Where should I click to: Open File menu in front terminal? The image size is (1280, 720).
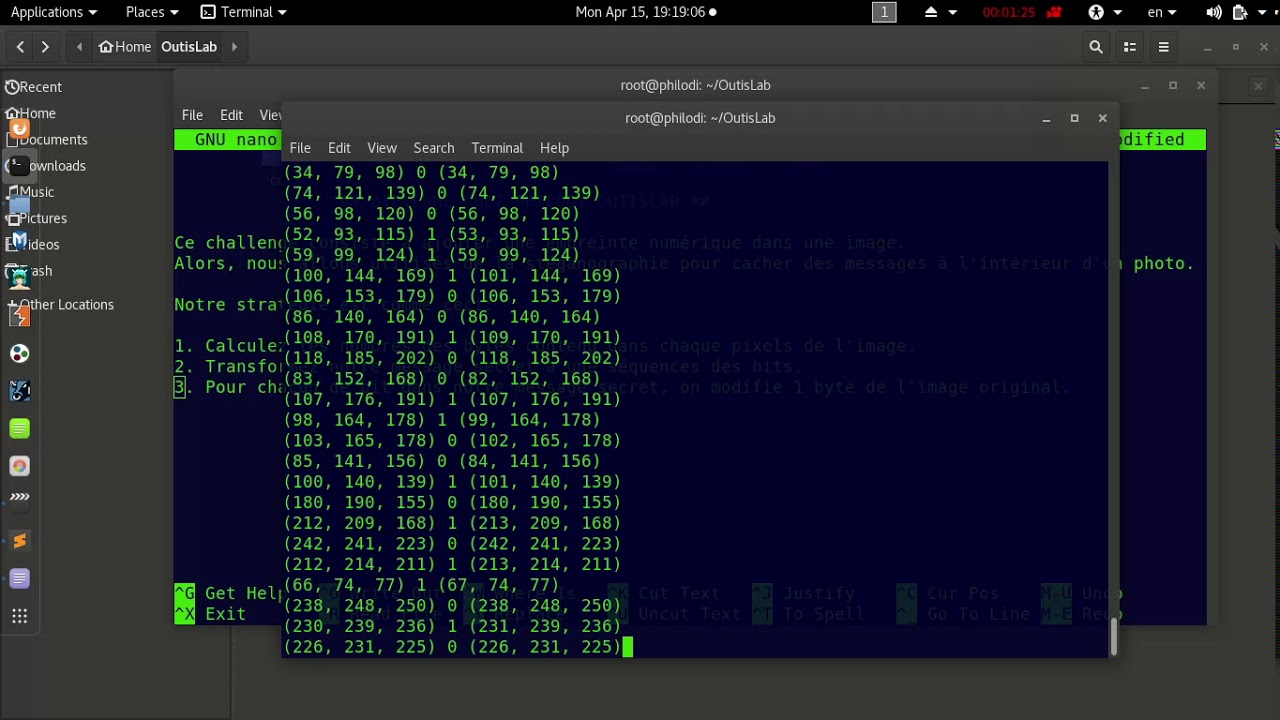coord(300,148)
